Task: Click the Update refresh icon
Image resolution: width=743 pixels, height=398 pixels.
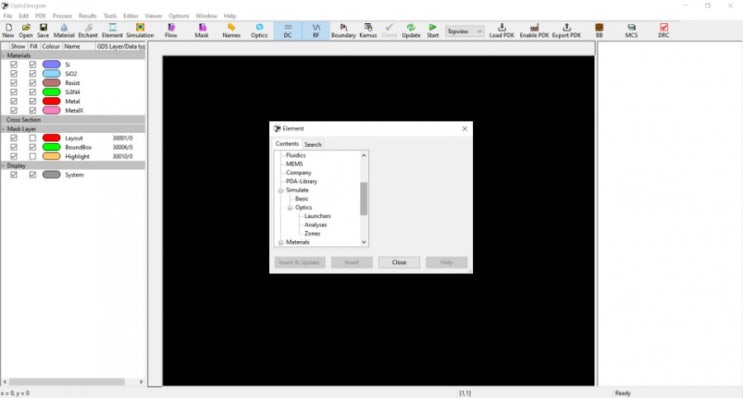Action: (x=411, y=30)
